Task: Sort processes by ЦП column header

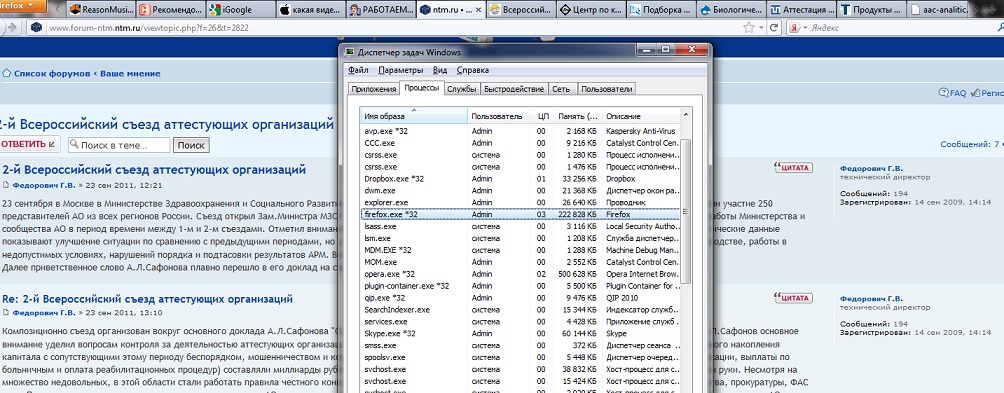Action: pyautogui.click(x=543, y=116)
